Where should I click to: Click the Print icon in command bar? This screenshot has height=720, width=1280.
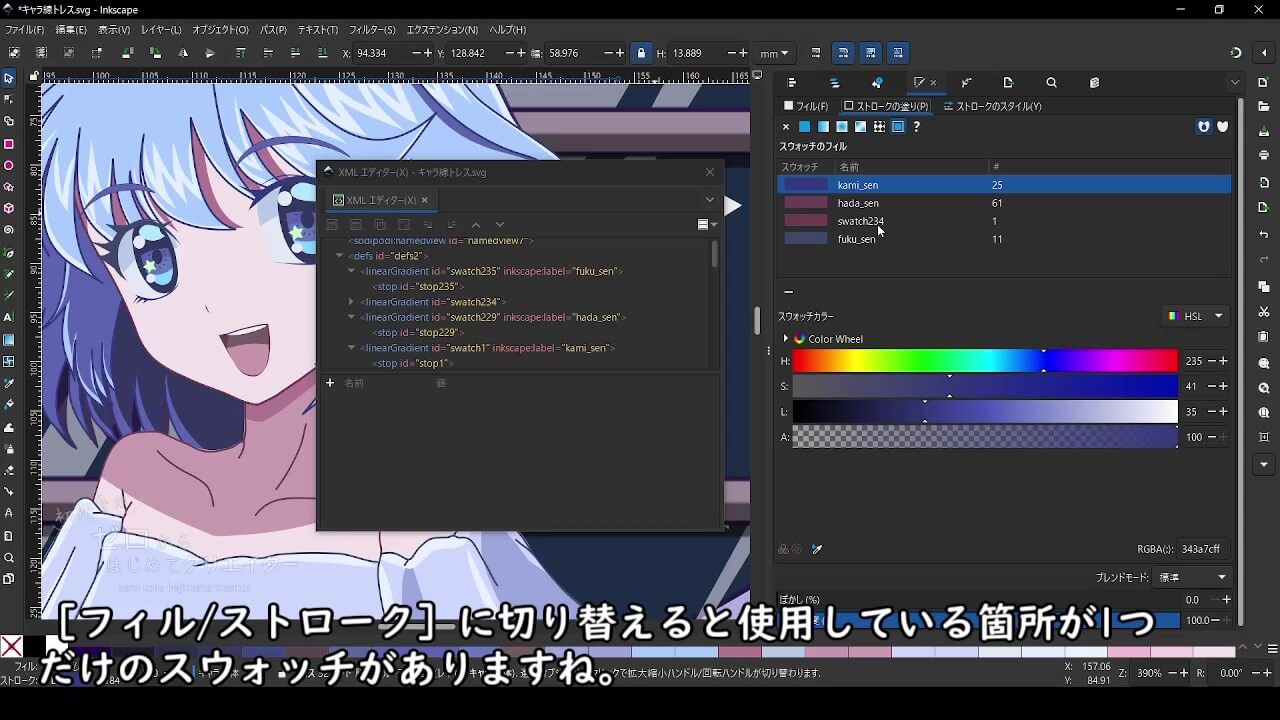pyautogui.click(x=1264, y=155)
